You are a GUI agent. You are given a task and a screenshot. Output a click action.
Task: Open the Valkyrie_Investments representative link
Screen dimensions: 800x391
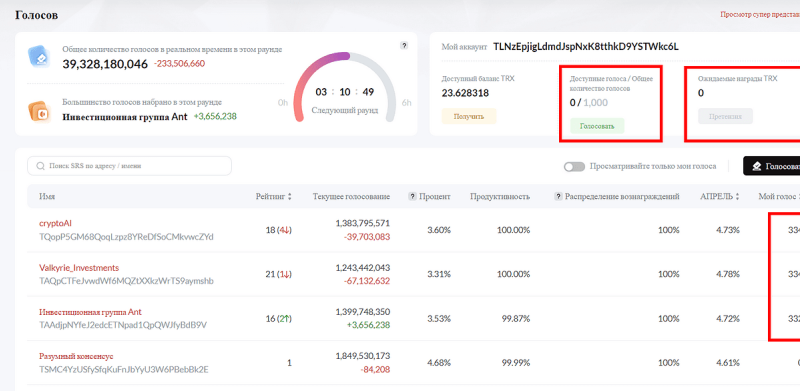pos(79,267)
